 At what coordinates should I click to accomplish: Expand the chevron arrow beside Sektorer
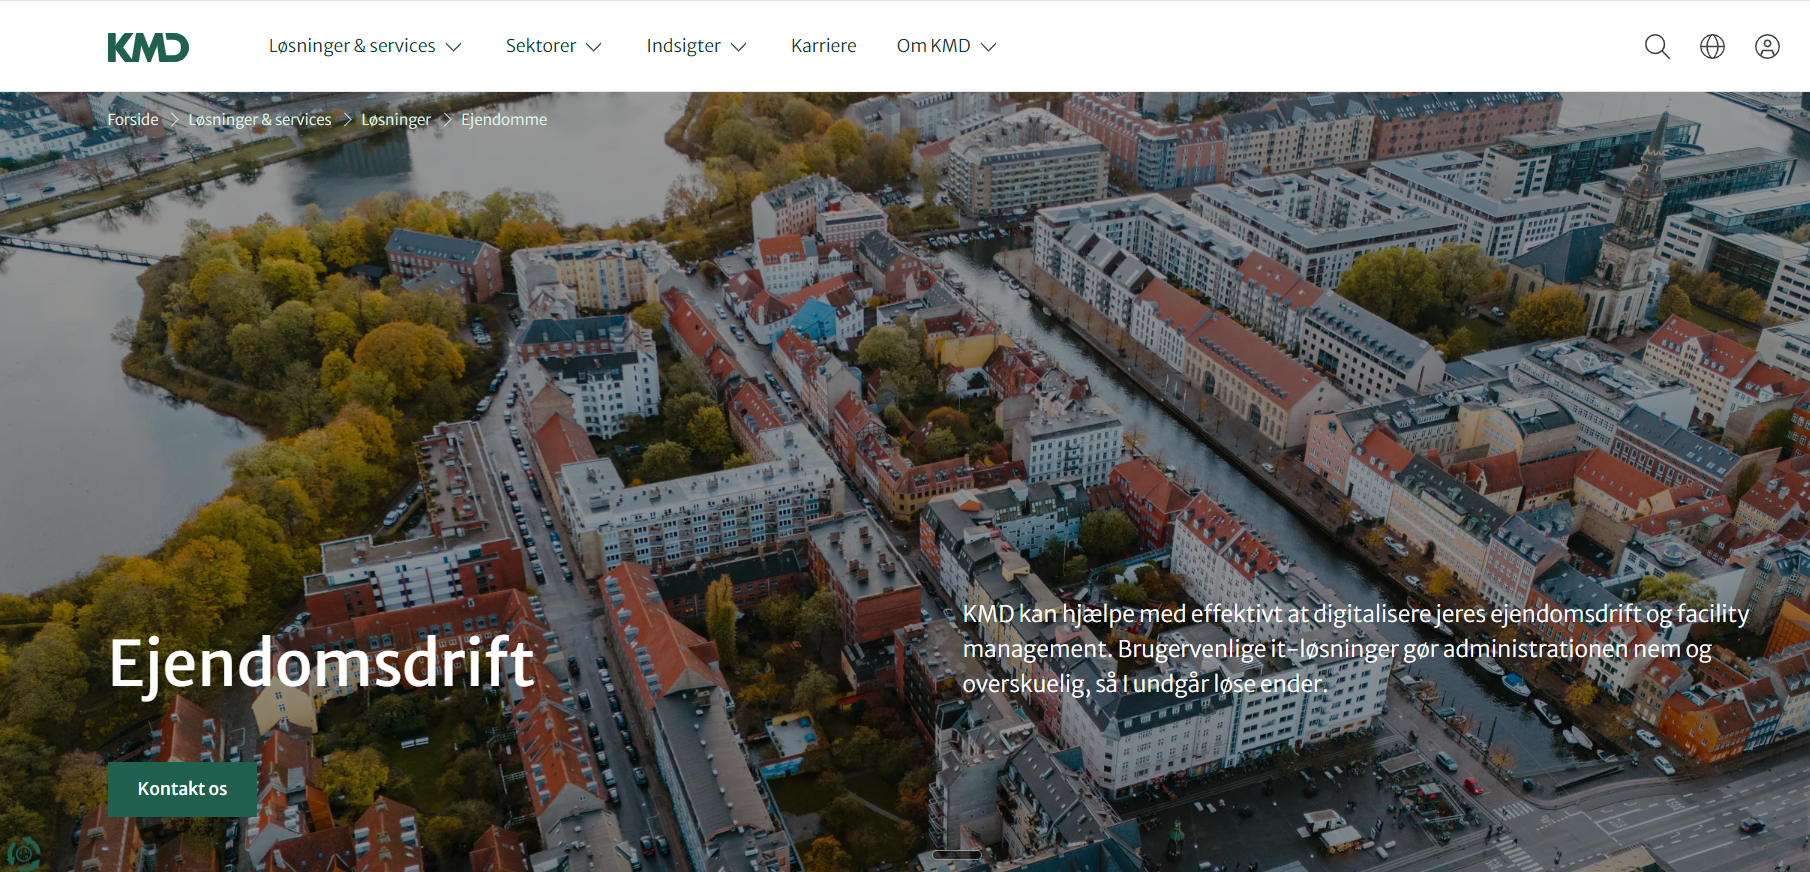pyautogui.click(x=593, y=47)
